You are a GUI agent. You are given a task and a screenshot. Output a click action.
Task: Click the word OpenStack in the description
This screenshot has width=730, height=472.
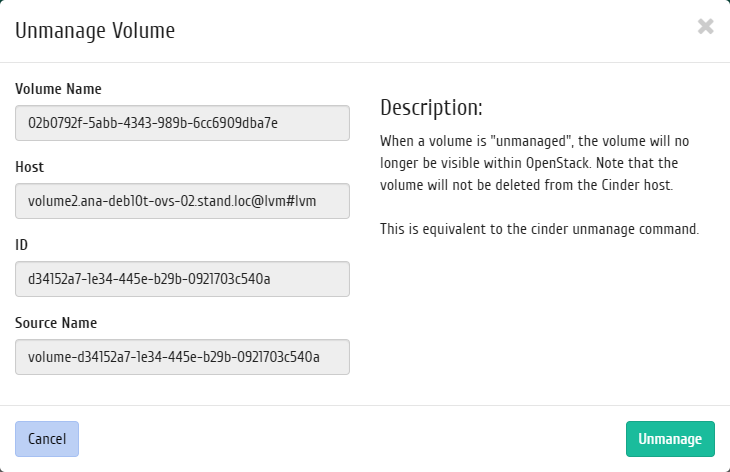click(x=559, y=163)
